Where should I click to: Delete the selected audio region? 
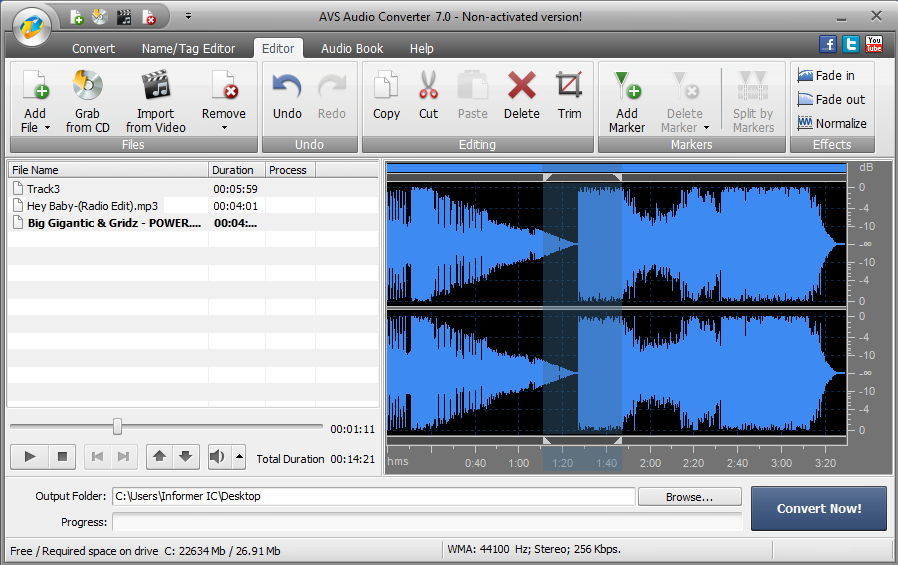(522, 96)
